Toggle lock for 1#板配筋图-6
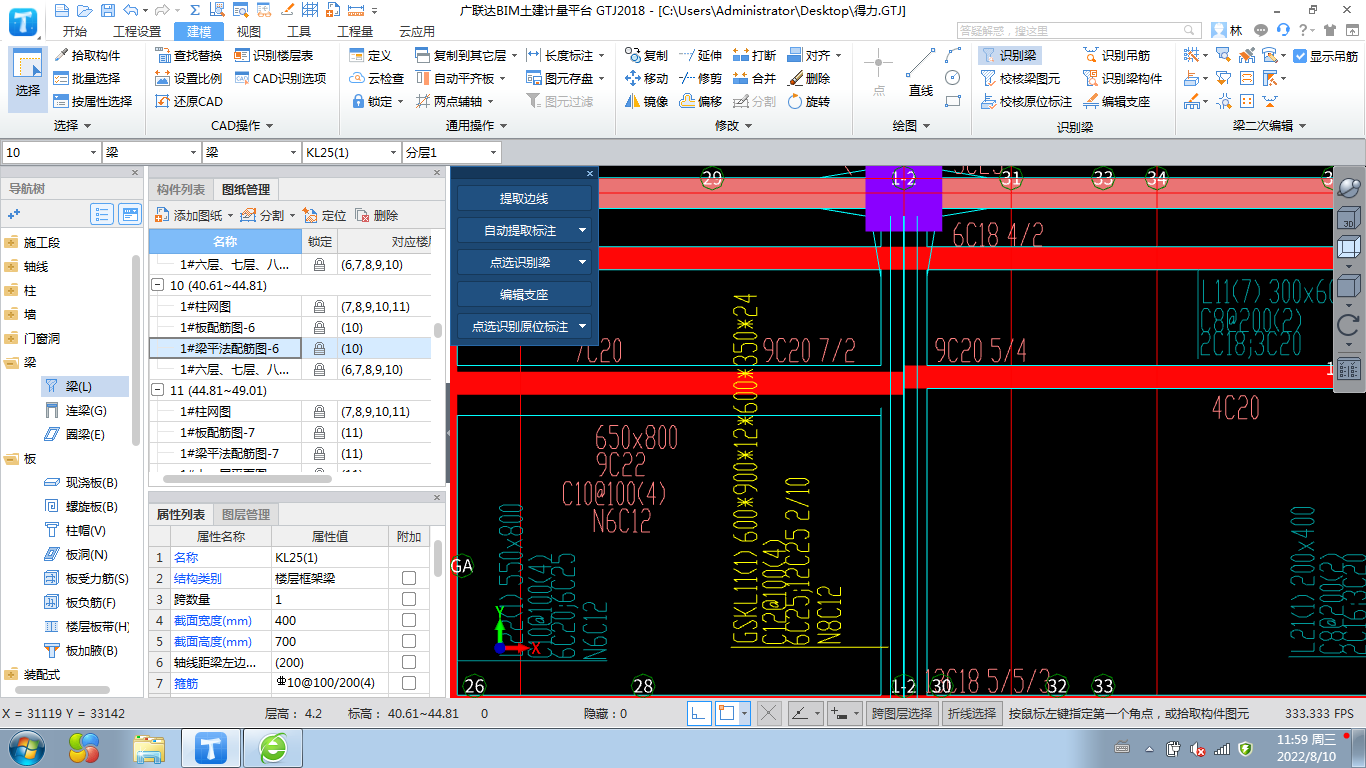The width and height of the screenshot is (1366, 768). [x=319, y=327]
